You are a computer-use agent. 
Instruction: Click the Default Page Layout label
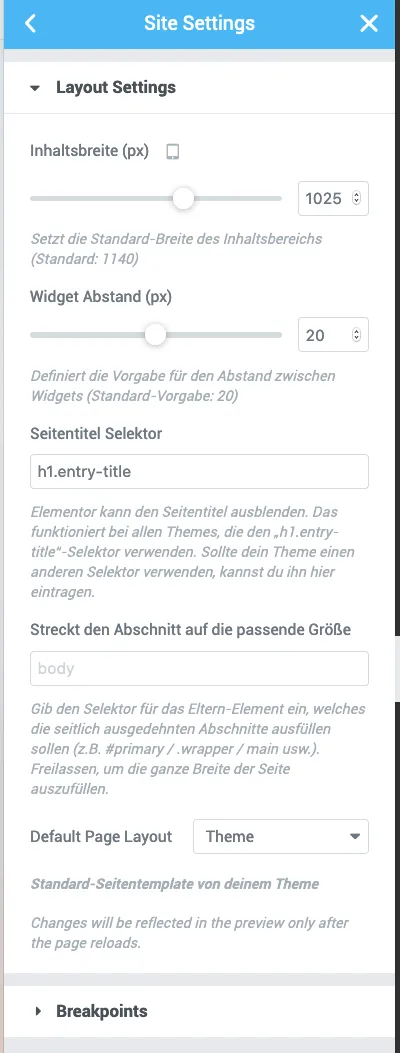[101, 837]
